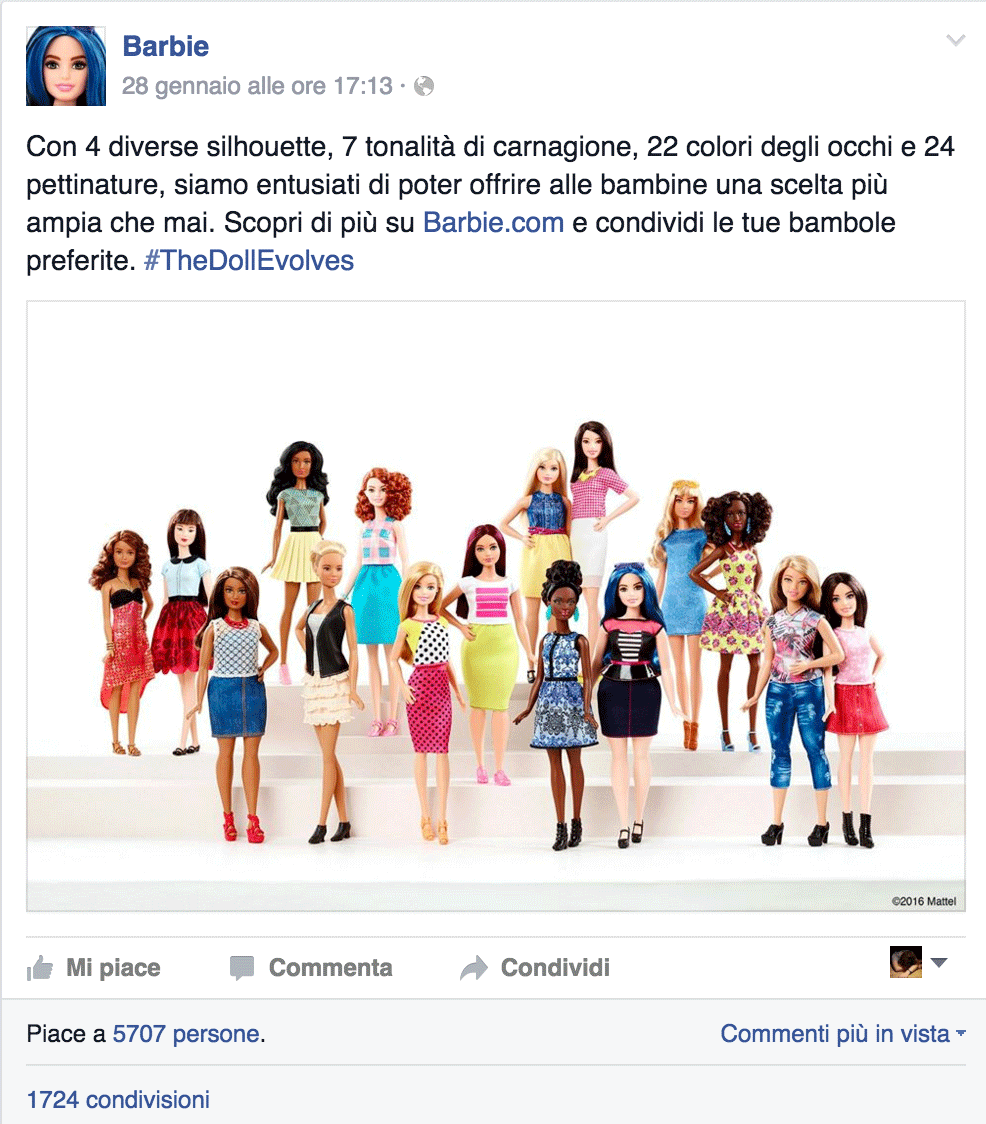Click the #TheDollEvolves hashtag
Image resolution: width=986 pixels, height=1124 pixels.
[x=249, y=260]
